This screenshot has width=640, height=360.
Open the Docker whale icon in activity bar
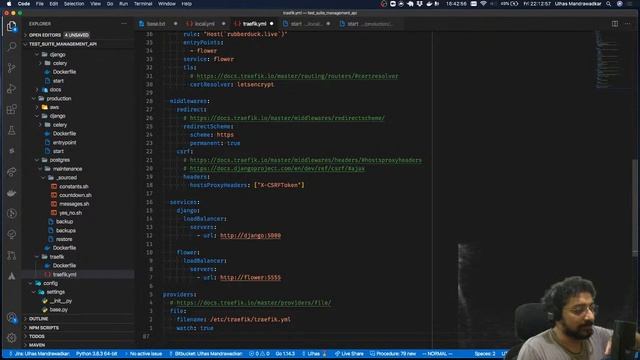tap(11, 193)
